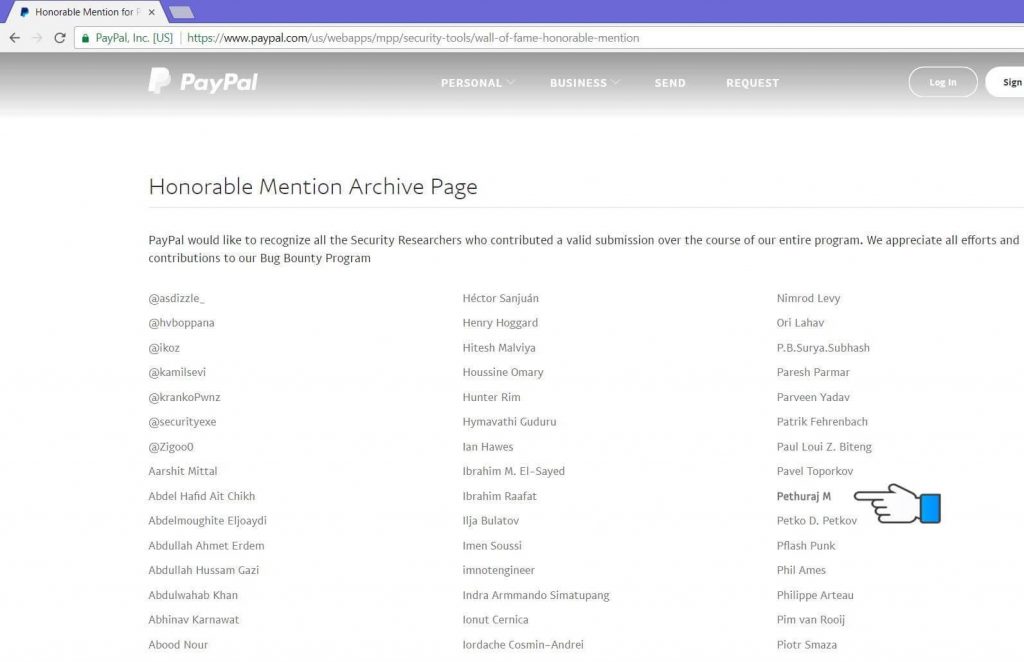Click the bold name Pethuraj M

804,496
